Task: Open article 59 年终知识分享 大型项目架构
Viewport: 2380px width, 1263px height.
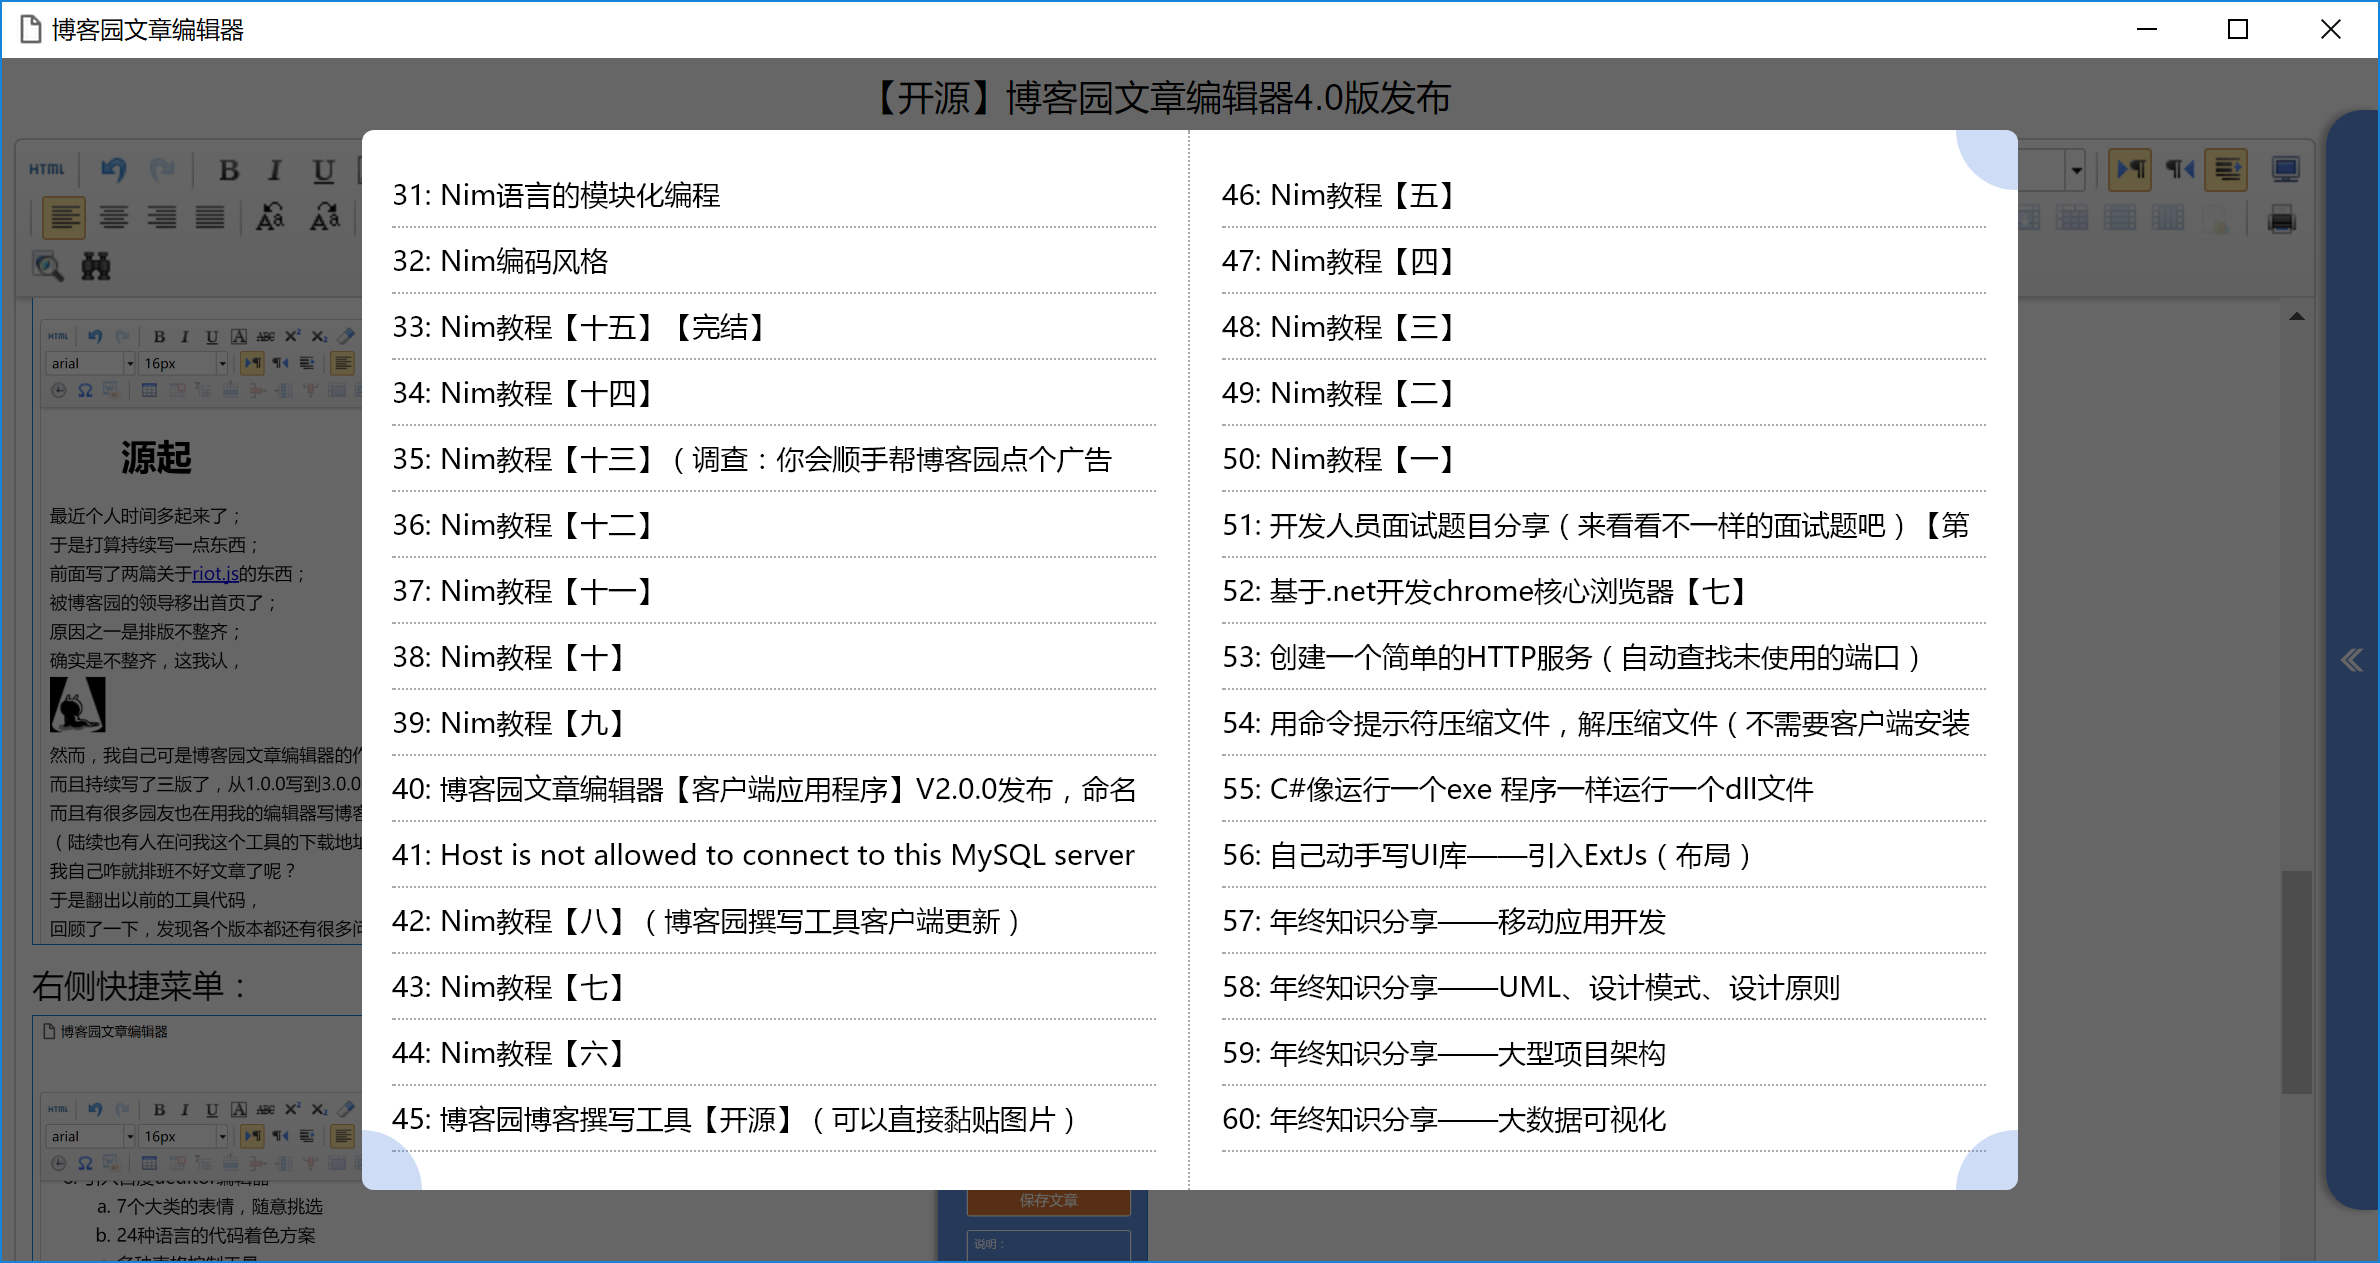Action: pyautogui.click(x=1604, y=1053)
